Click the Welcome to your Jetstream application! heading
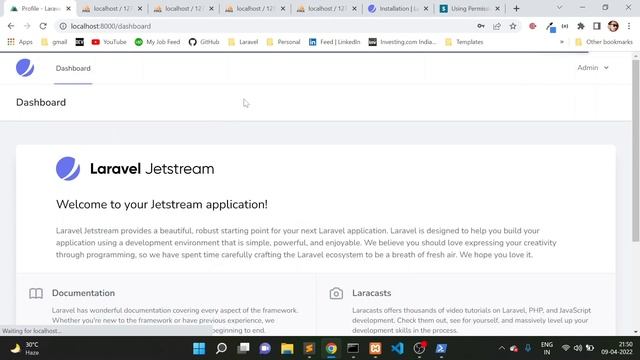 point(162,204)
